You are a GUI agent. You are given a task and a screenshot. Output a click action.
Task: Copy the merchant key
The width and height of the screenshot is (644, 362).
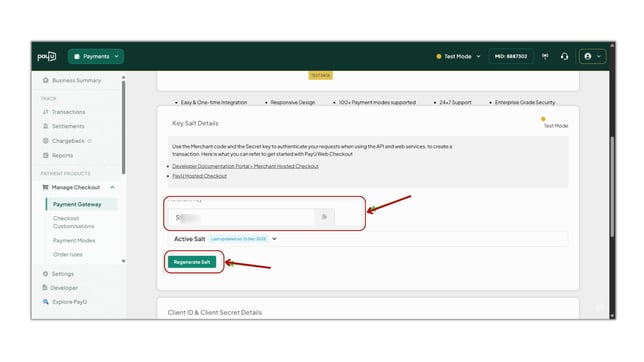(324, 217)
